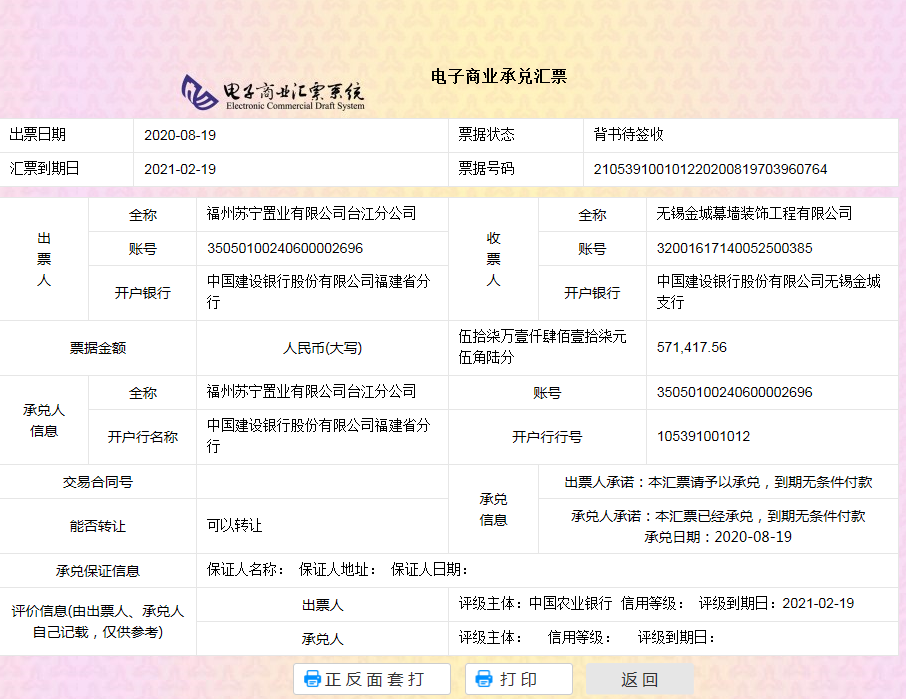The width and height of the screenshot is (906, 699).
Task: Select the 交易合同号 label
Action: [x=98, y=482]
